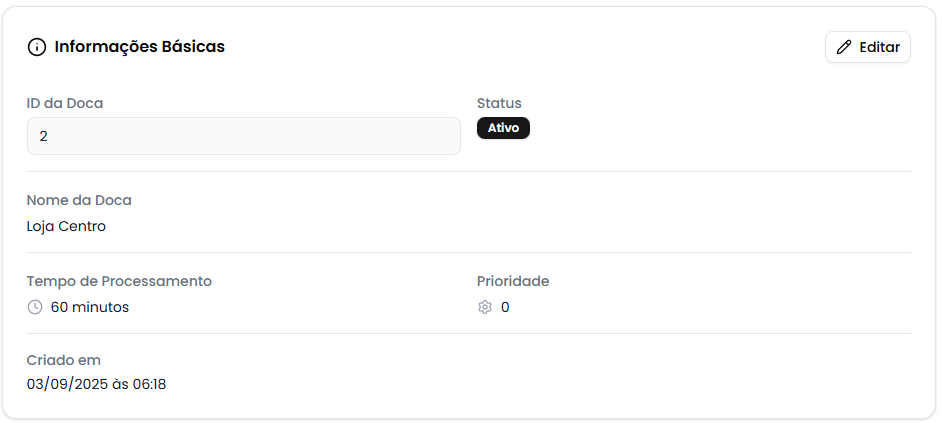Click the Criado em label
The width and height of the screenshot is (942, 423).
click(x=64, y=360)
